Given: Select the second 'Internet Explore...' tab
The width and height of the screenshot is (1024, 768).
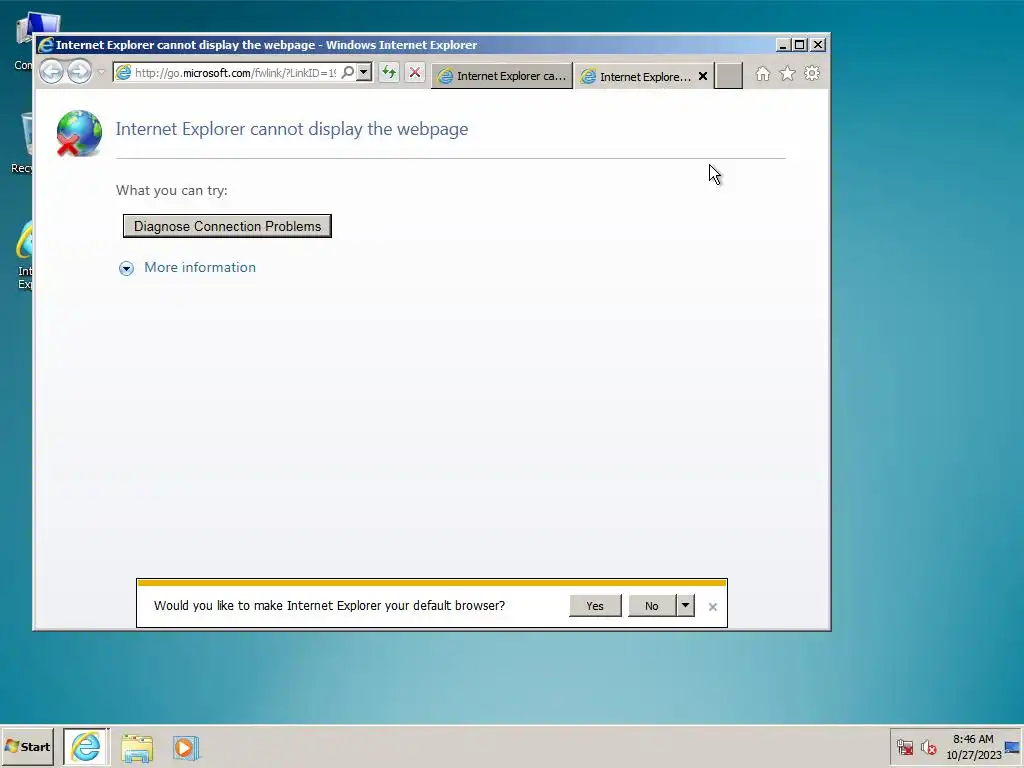Looking at the screenshot, I should [637, 76].
